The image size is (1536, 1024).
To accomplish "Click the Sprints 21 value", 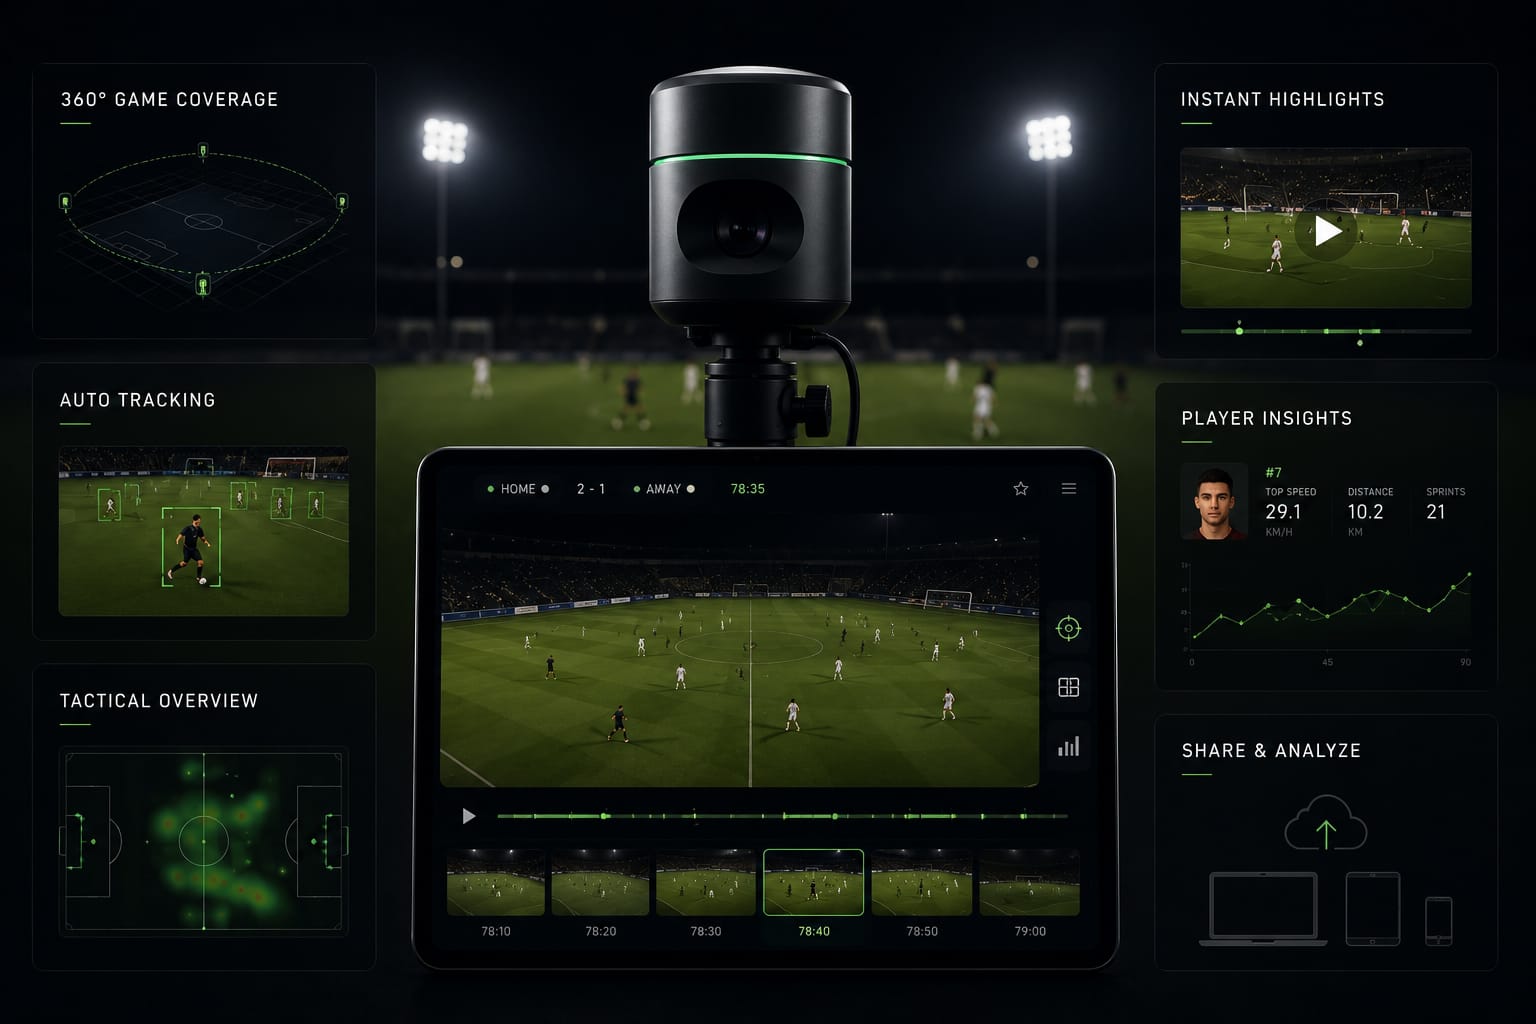I will (x=1436, y=512).
